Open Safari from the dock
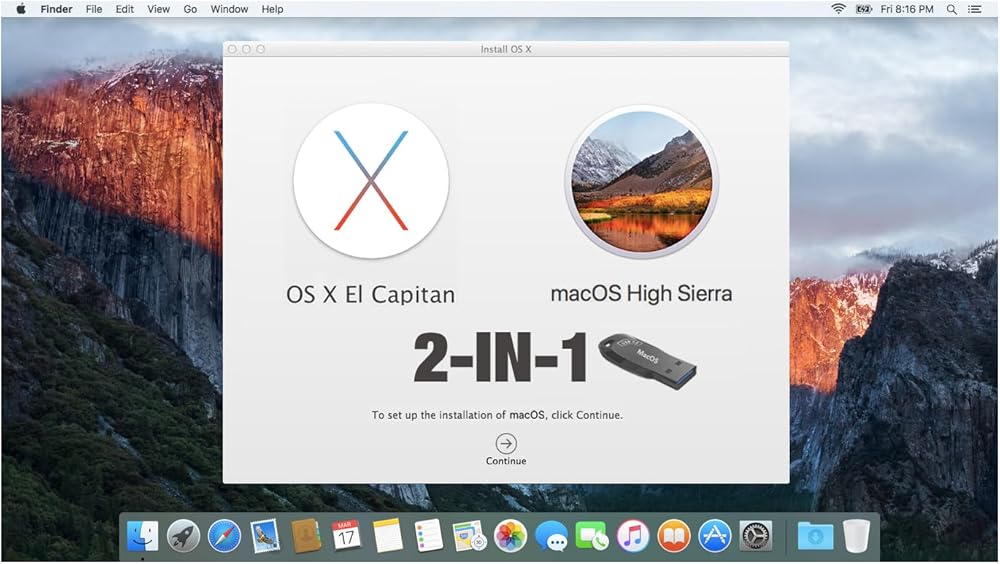The width and height of the screenshot is (1000, 564). tap(224, 536)
